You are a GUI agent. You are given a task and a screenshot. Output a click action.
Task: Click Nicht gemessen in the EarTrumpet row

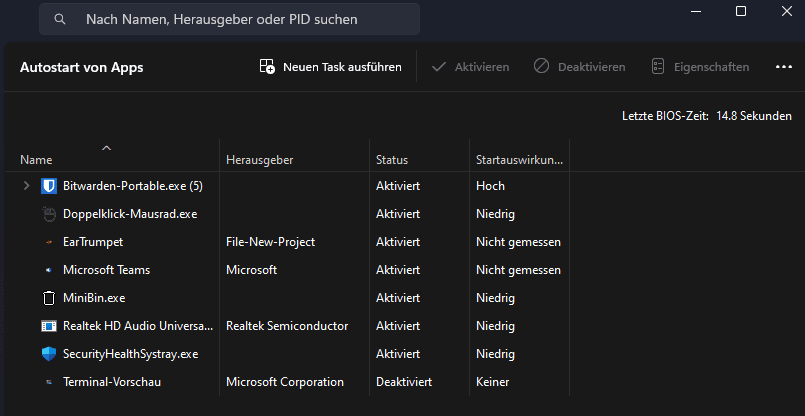tap(518, 242)
